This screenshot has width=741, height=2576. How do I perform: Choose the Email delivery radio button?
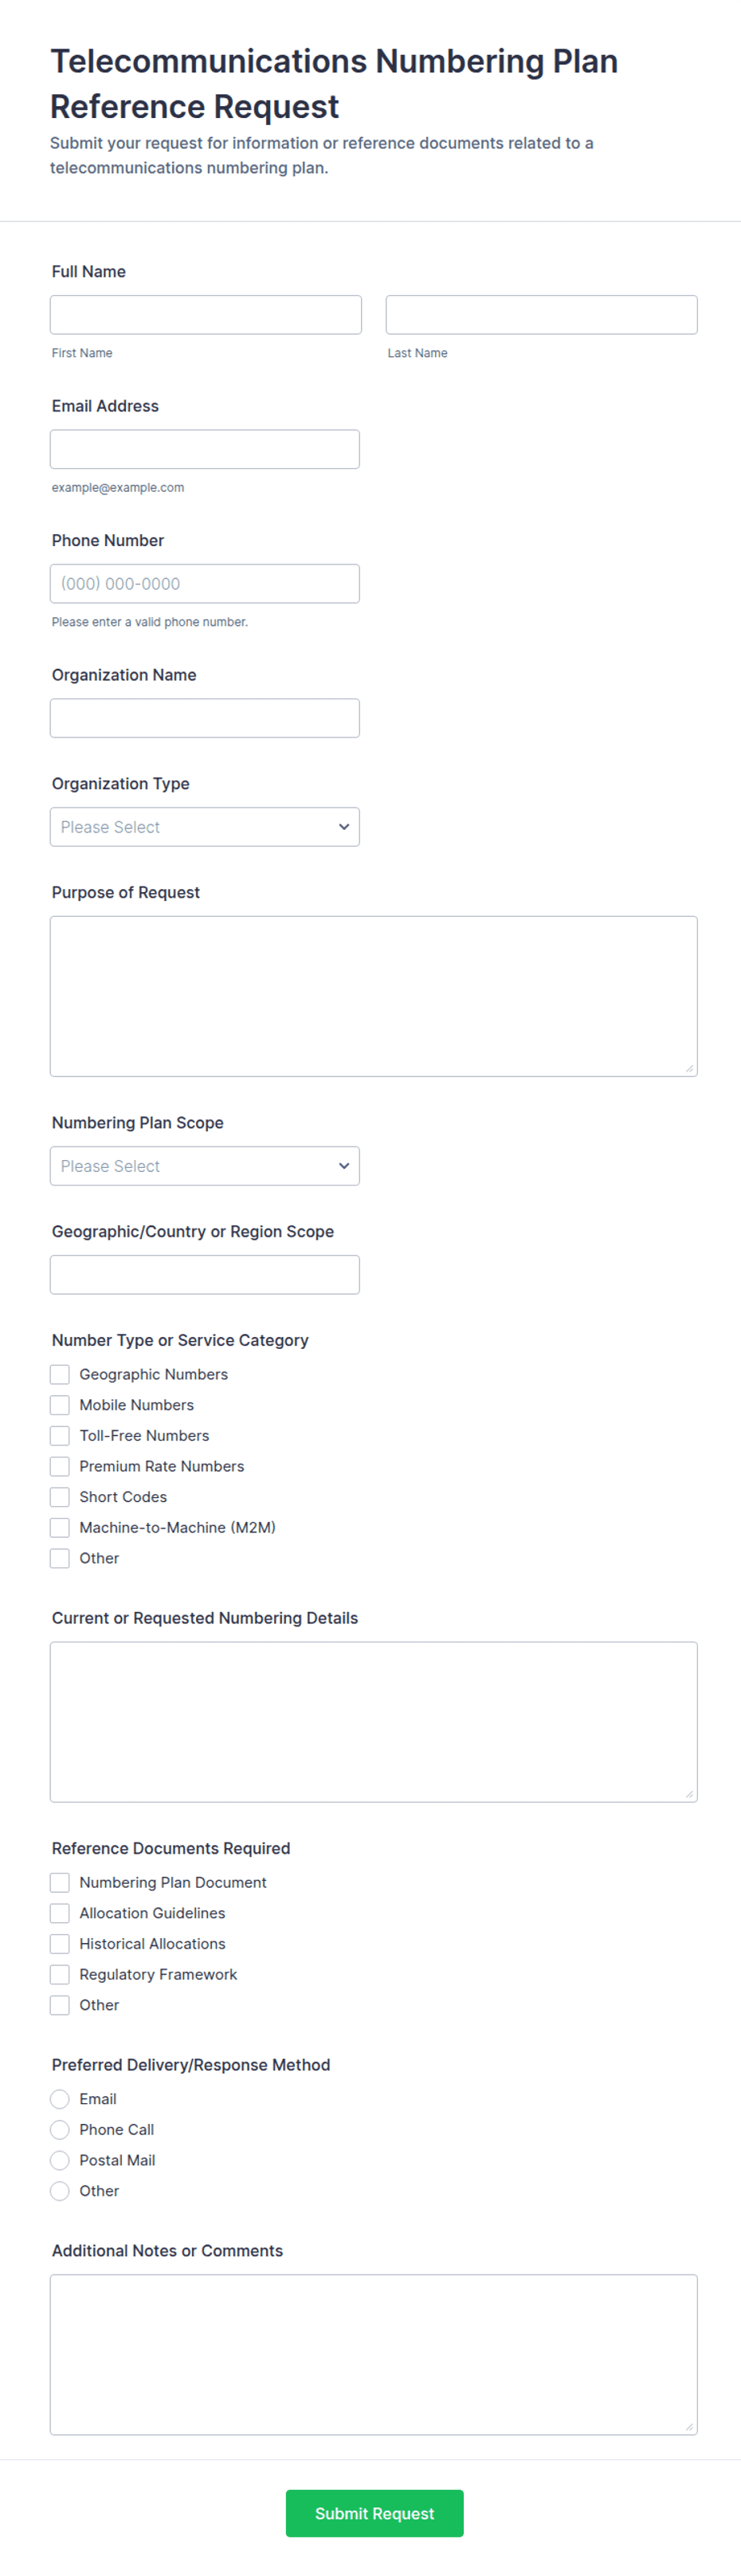tap(60, 2099)
